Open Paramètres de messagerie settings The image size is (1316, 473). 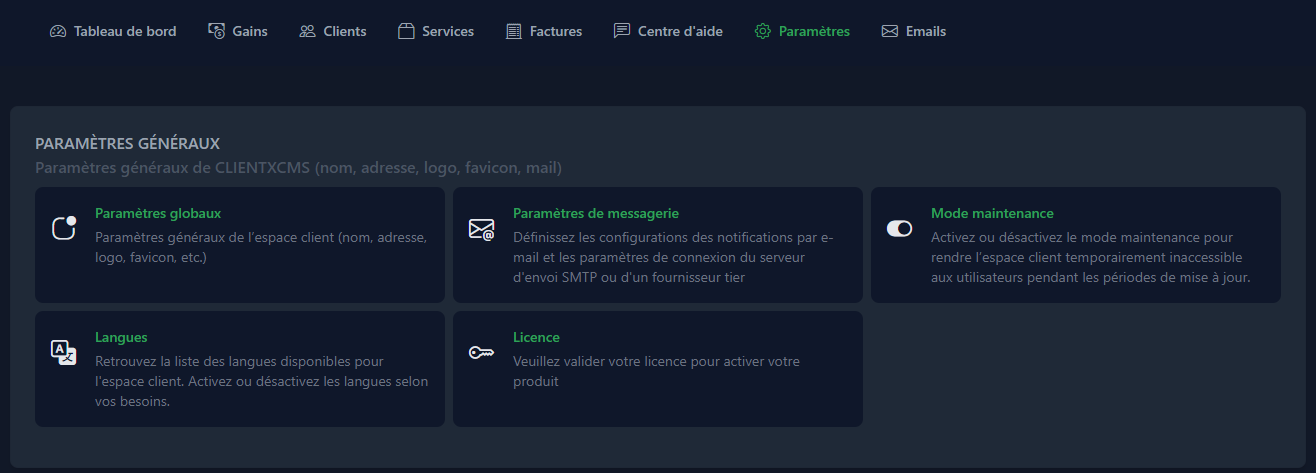click(x=596, y=213)
